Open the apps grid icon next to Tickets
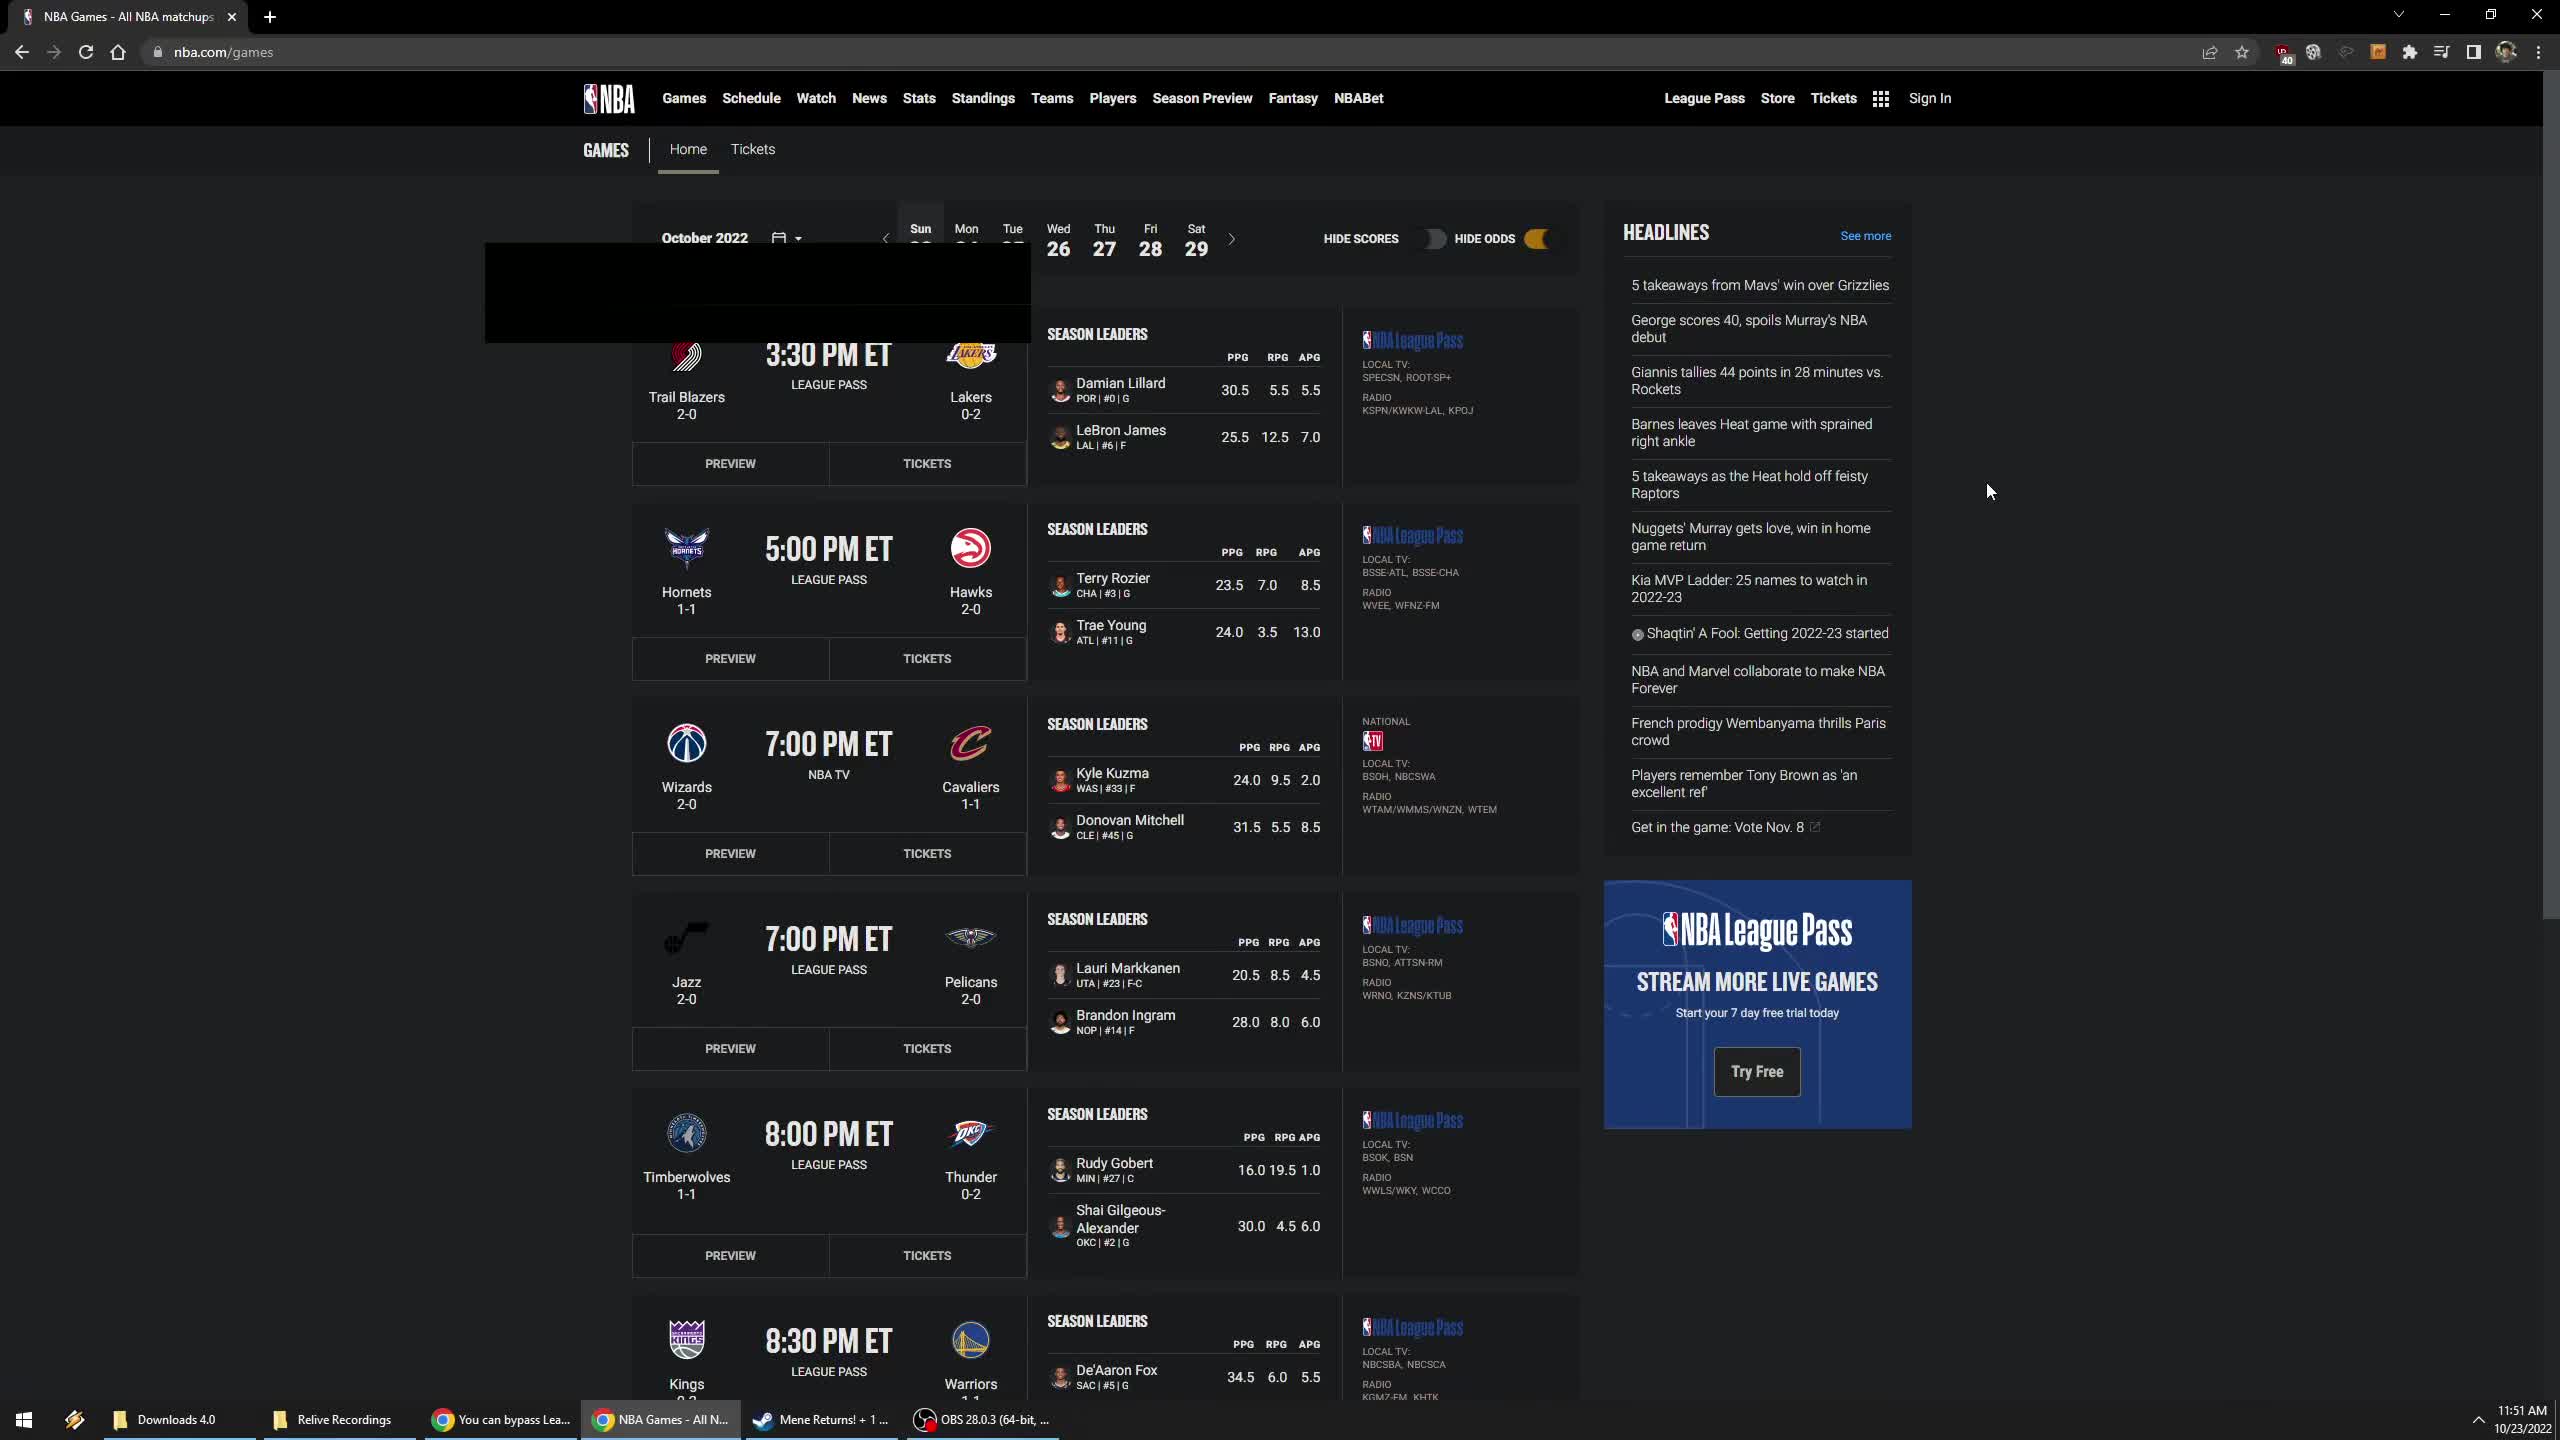The image size is (2560, 1440). [1880, 98]
